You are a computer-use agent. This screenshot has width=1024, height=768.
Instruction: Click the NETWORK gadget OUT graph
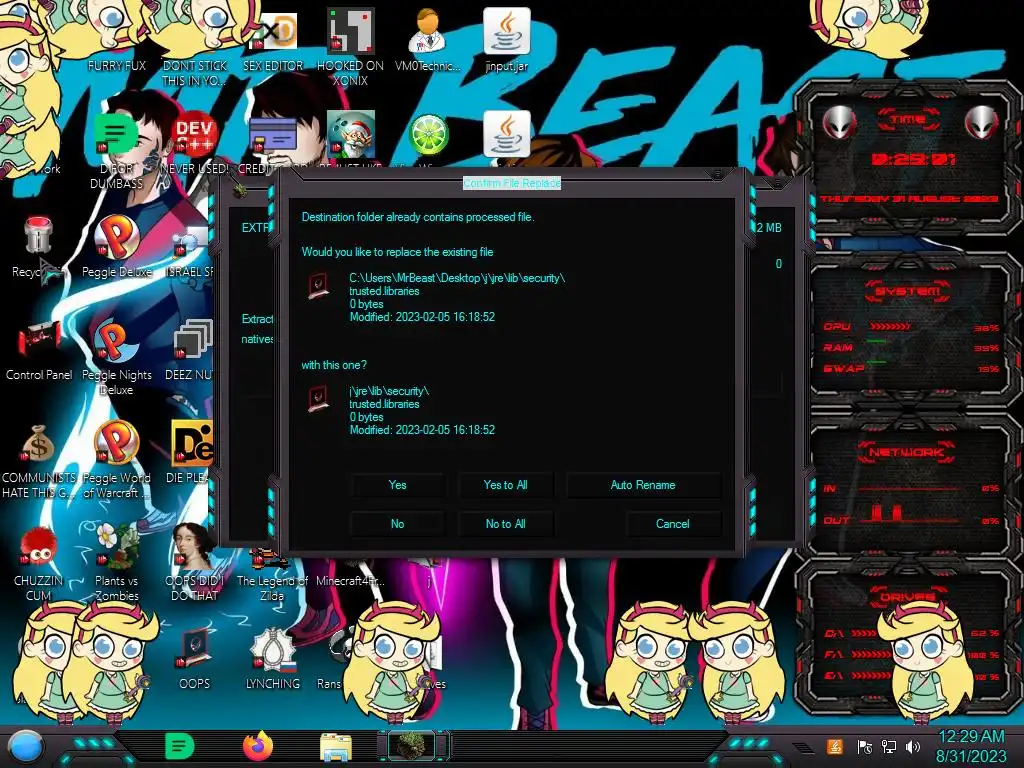(909, 513)
